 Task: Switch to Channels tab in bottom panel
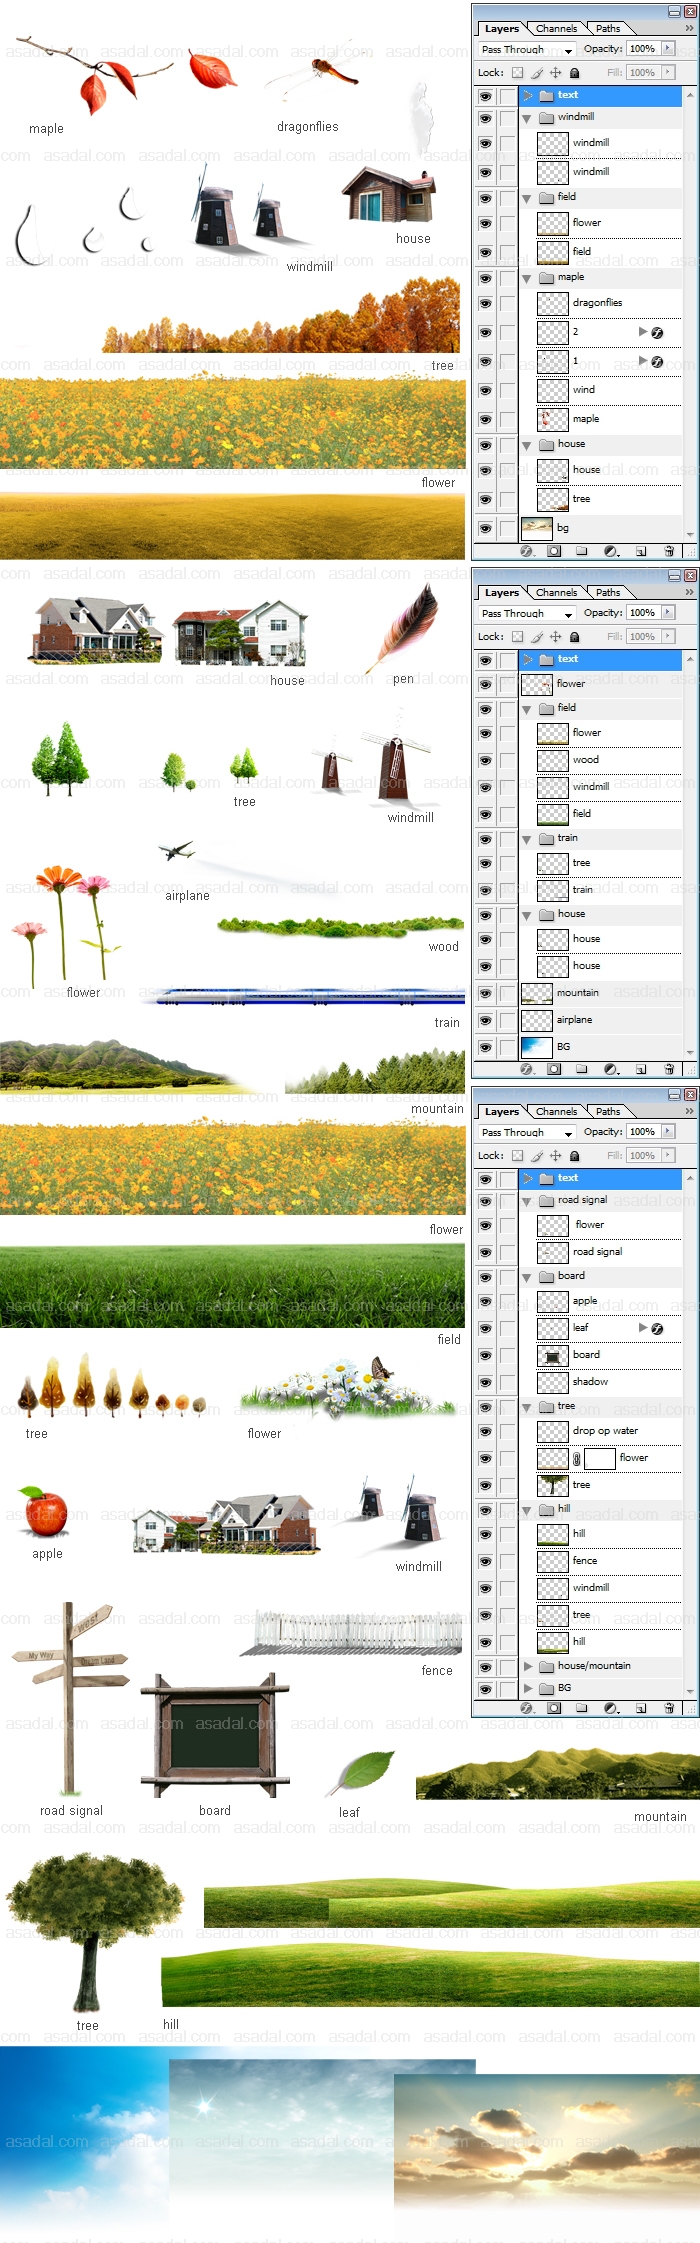pyautogui.click(x=556, y=1112)
